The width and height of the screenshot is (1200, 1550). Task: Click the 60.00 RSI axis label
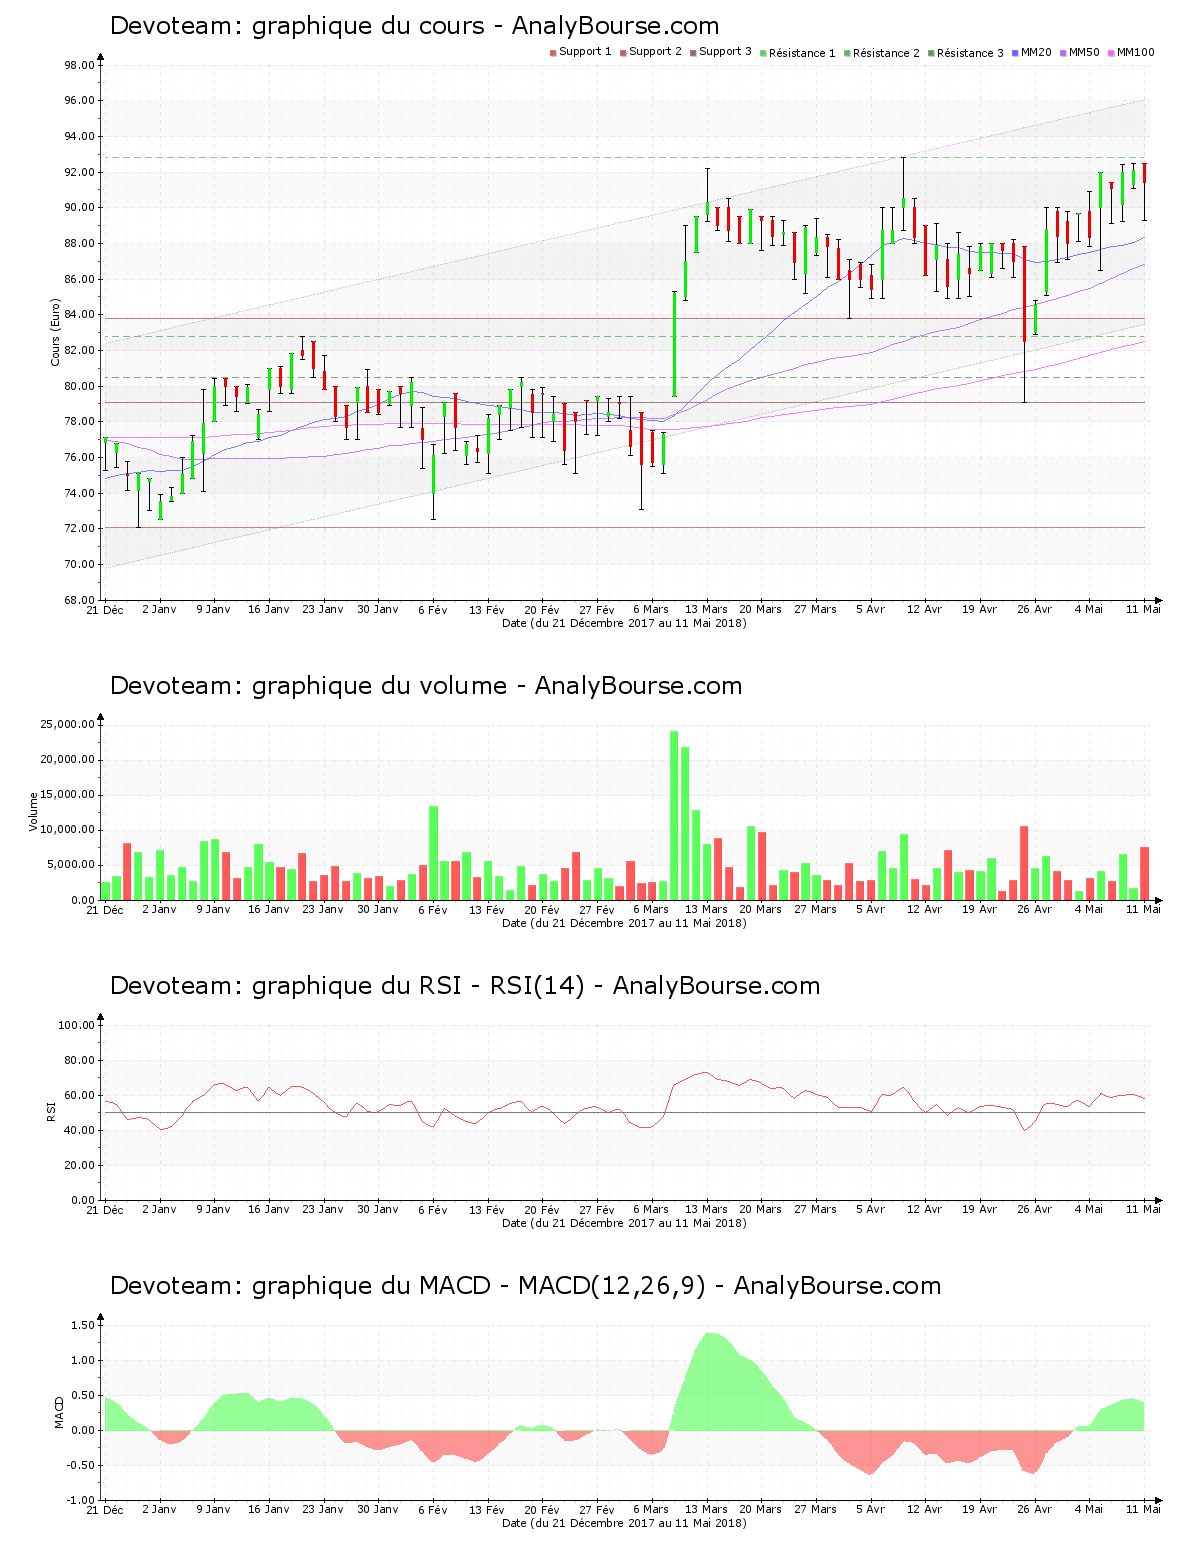[80, 1095]
